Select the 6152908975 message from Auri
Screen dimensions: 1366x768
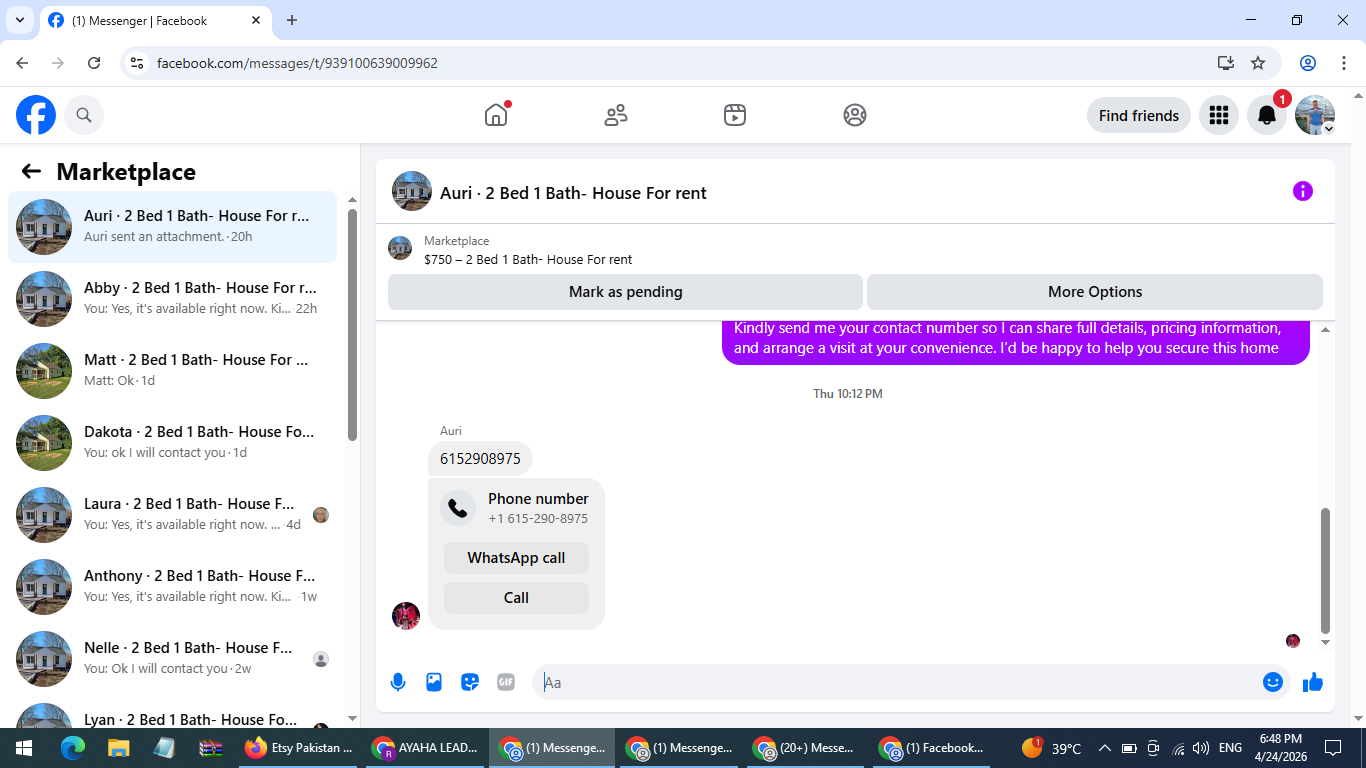(480, 459)
